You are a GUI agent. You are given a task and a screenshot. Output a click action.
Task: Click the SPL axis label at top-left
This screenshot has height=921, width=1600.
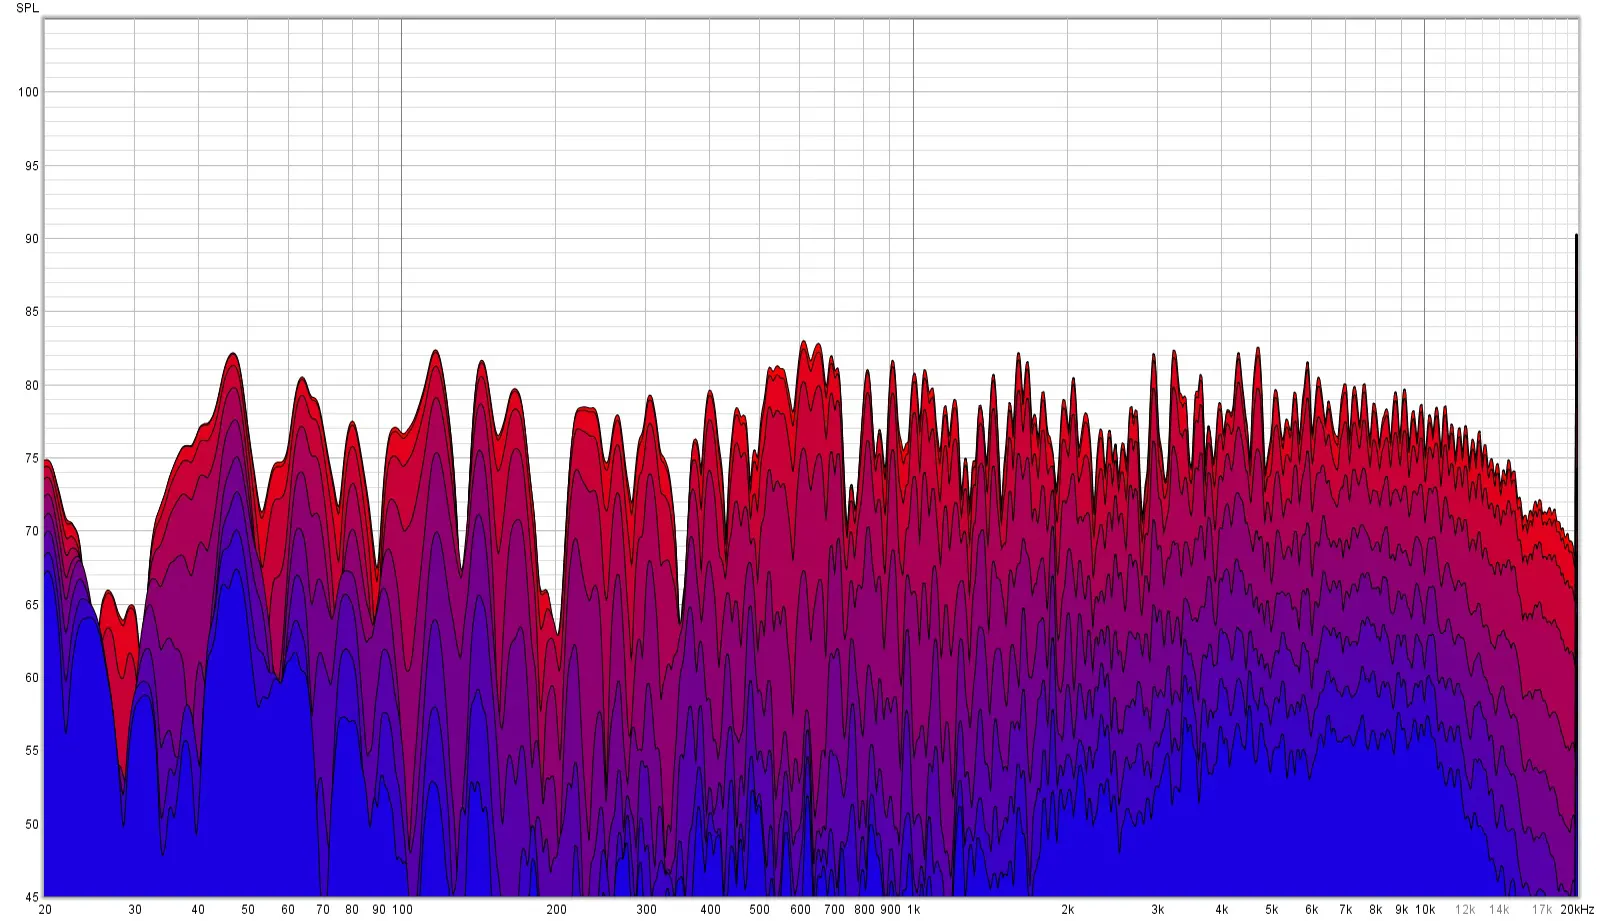[x=28, y=8]
